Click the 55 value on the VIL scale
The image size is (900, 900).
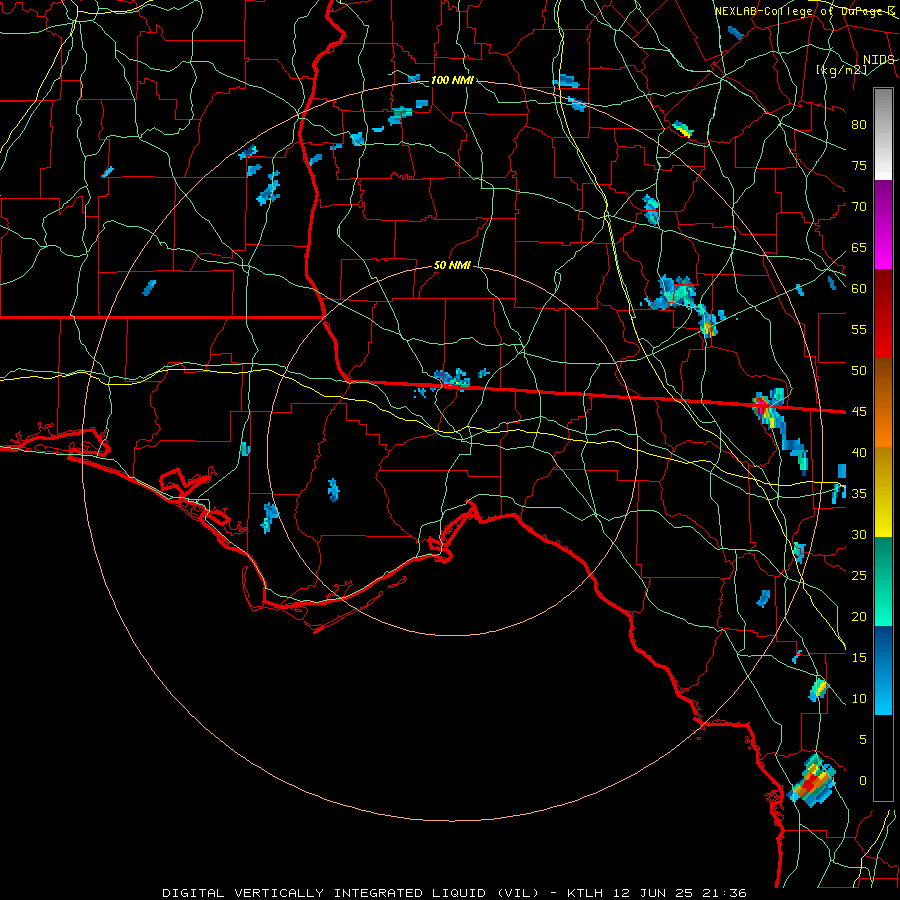pos(859,329)
